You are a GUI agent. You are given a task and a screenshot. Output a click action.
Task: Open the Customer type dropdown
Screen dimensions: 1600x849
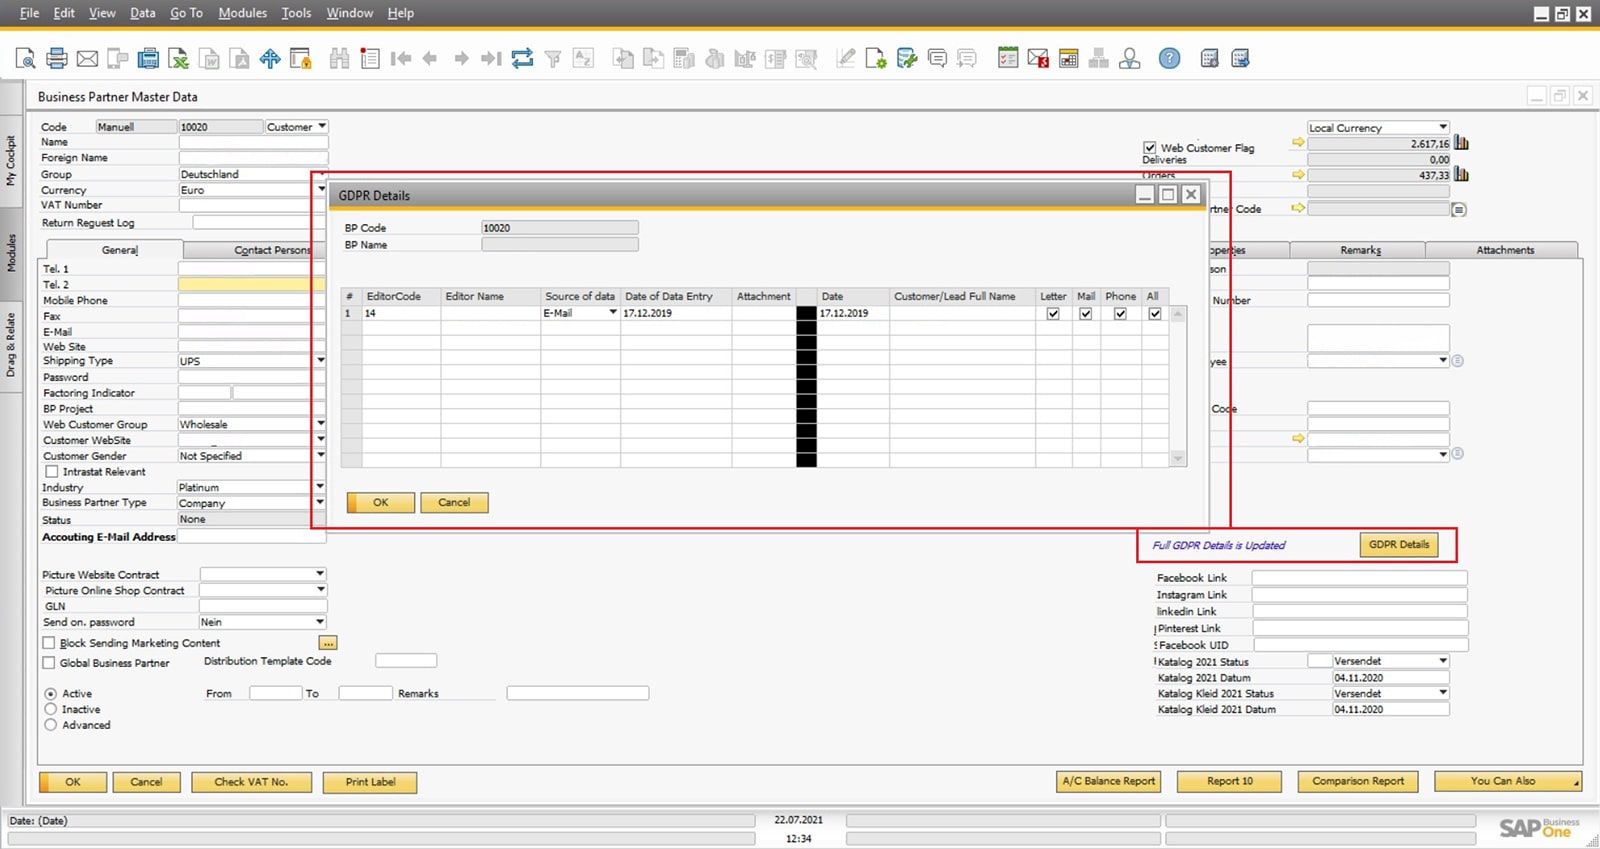[x=321, y=127]
